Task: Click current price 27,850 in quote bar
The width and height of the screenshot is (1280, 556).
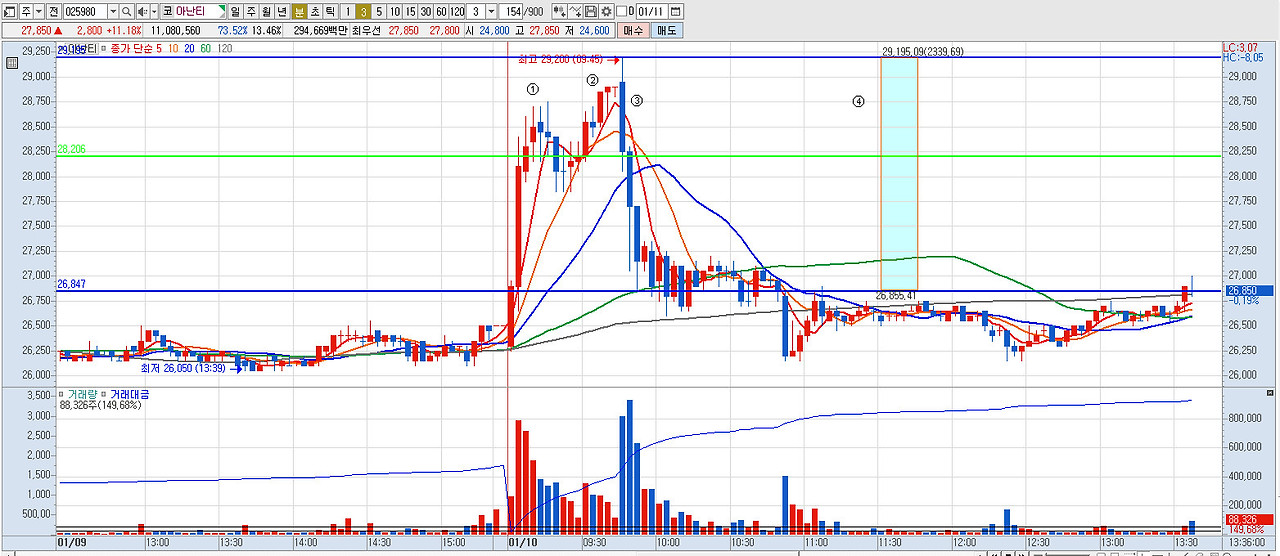Action: pyautogui.click(x=36, y=31)
